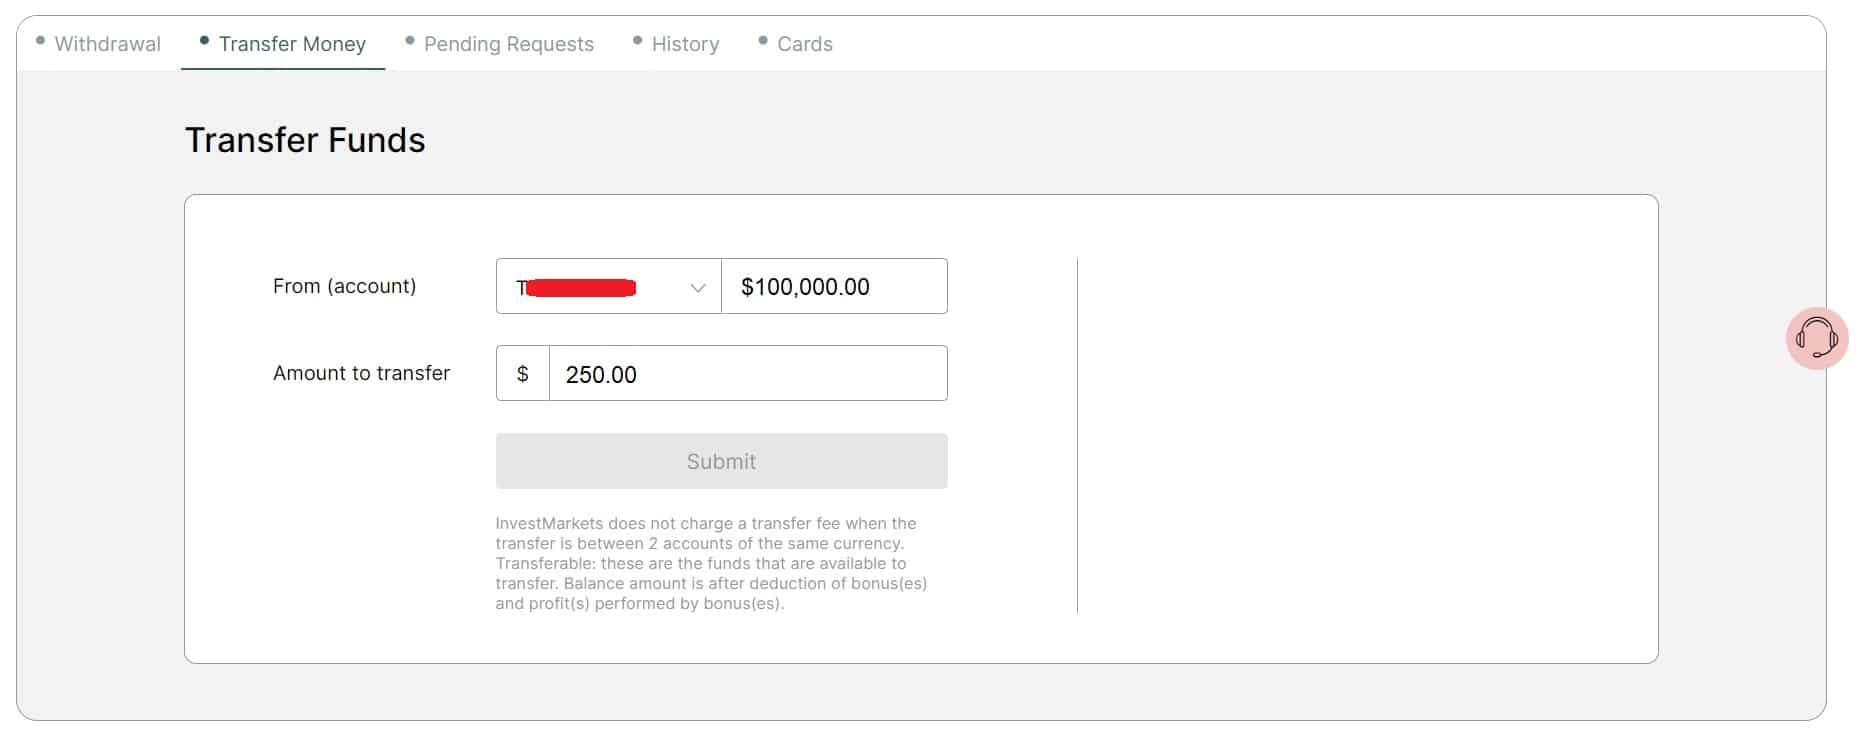Switch to the Withdrawal tab
Image resolution: width=1861 pixels, height=740 pixels.
(107, 43)
